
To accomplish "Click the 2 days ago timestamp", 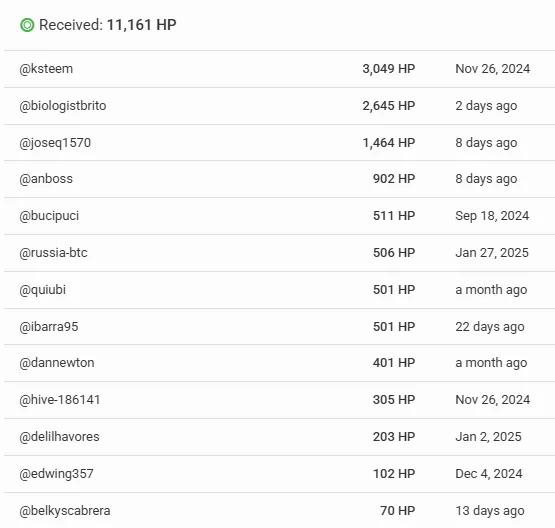I will [486, 106].
